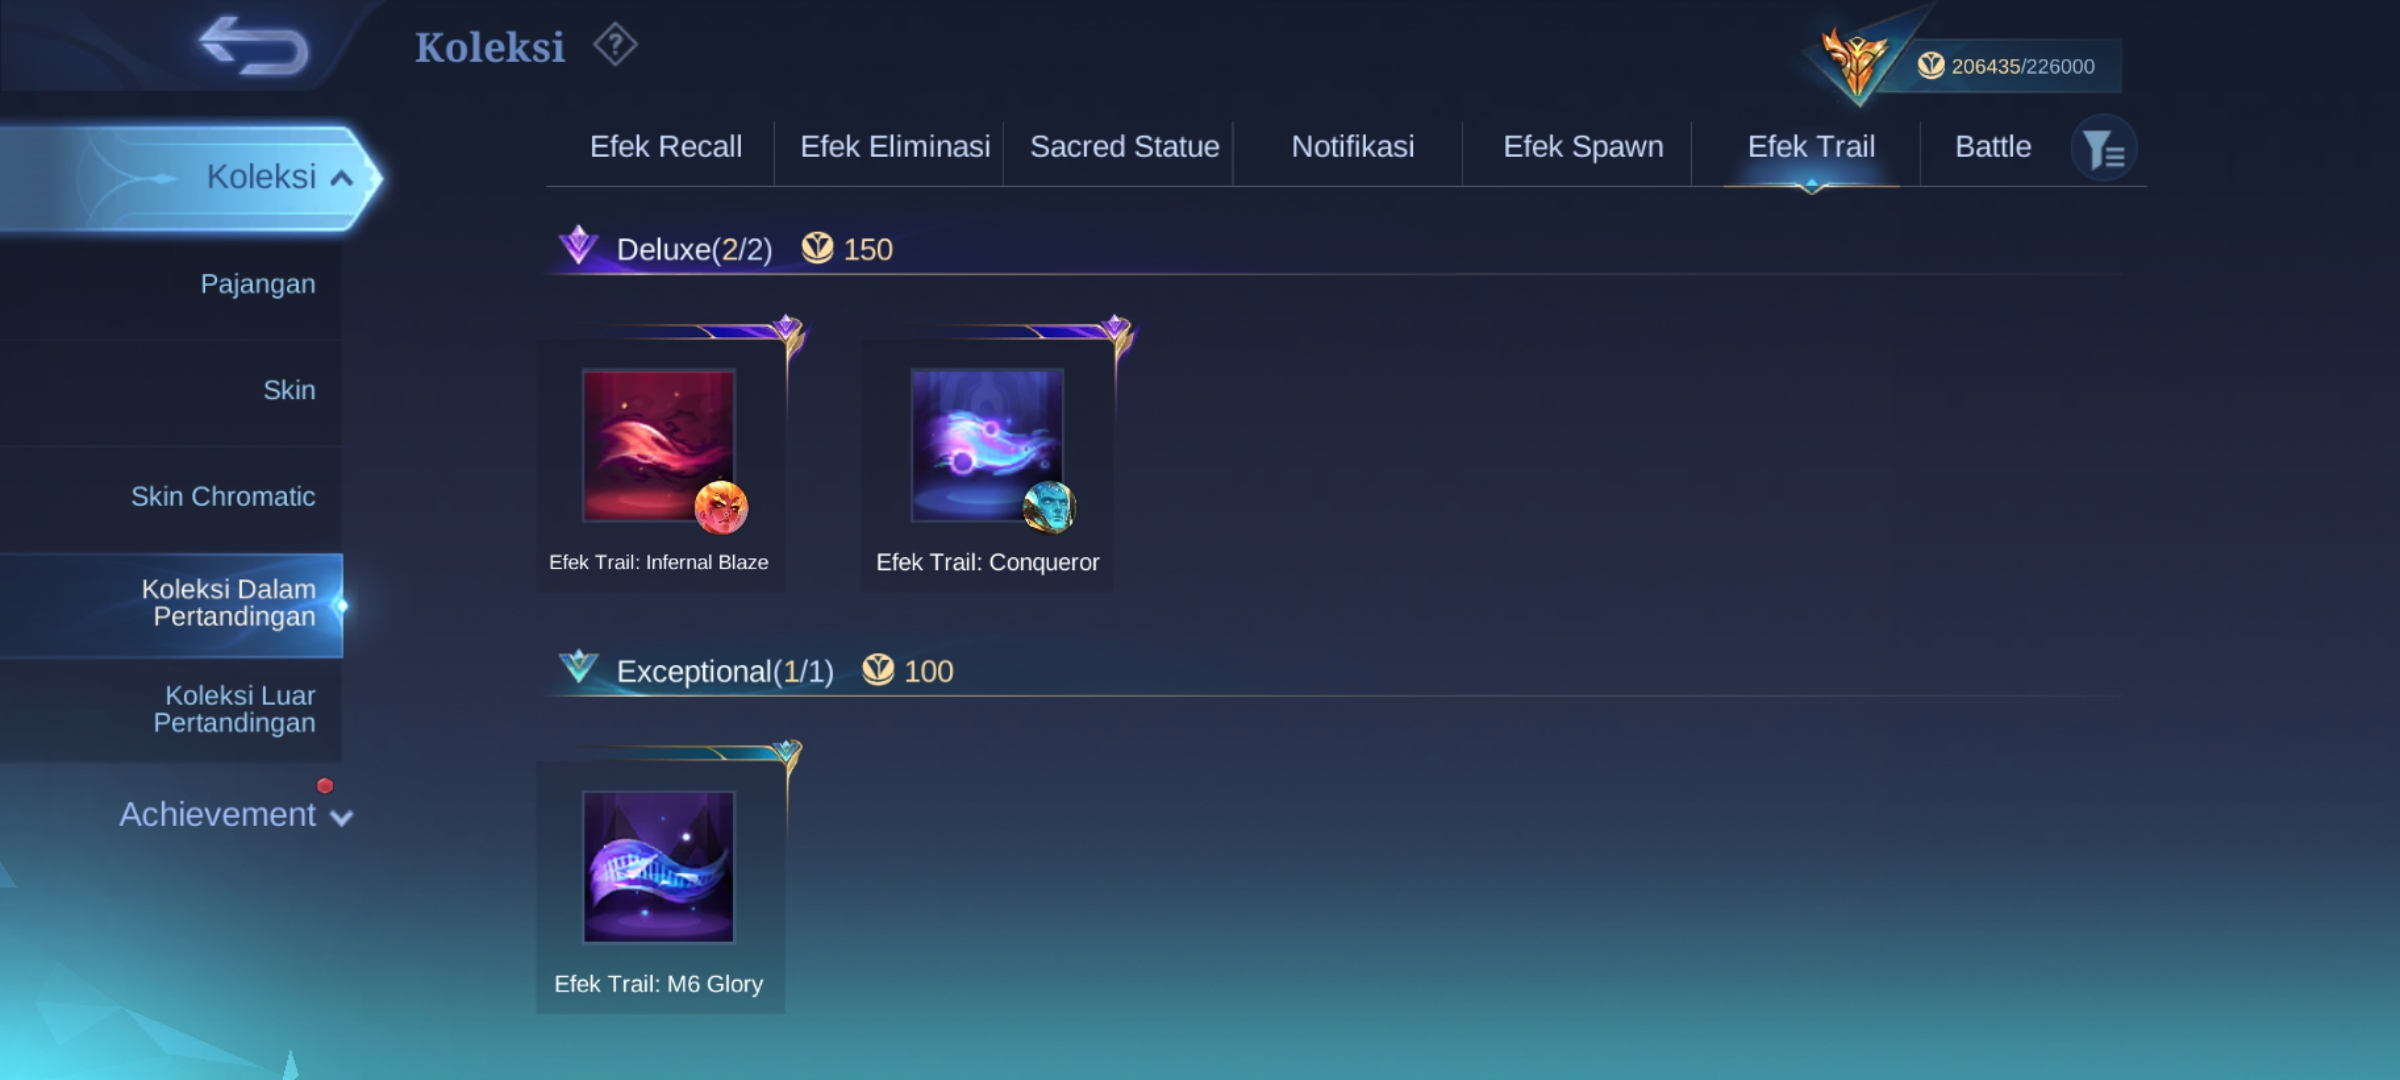Screen dimensions: 2400x1080
Task: Tap the orange collector rank emblem
Action: [x=1855, y=62]
